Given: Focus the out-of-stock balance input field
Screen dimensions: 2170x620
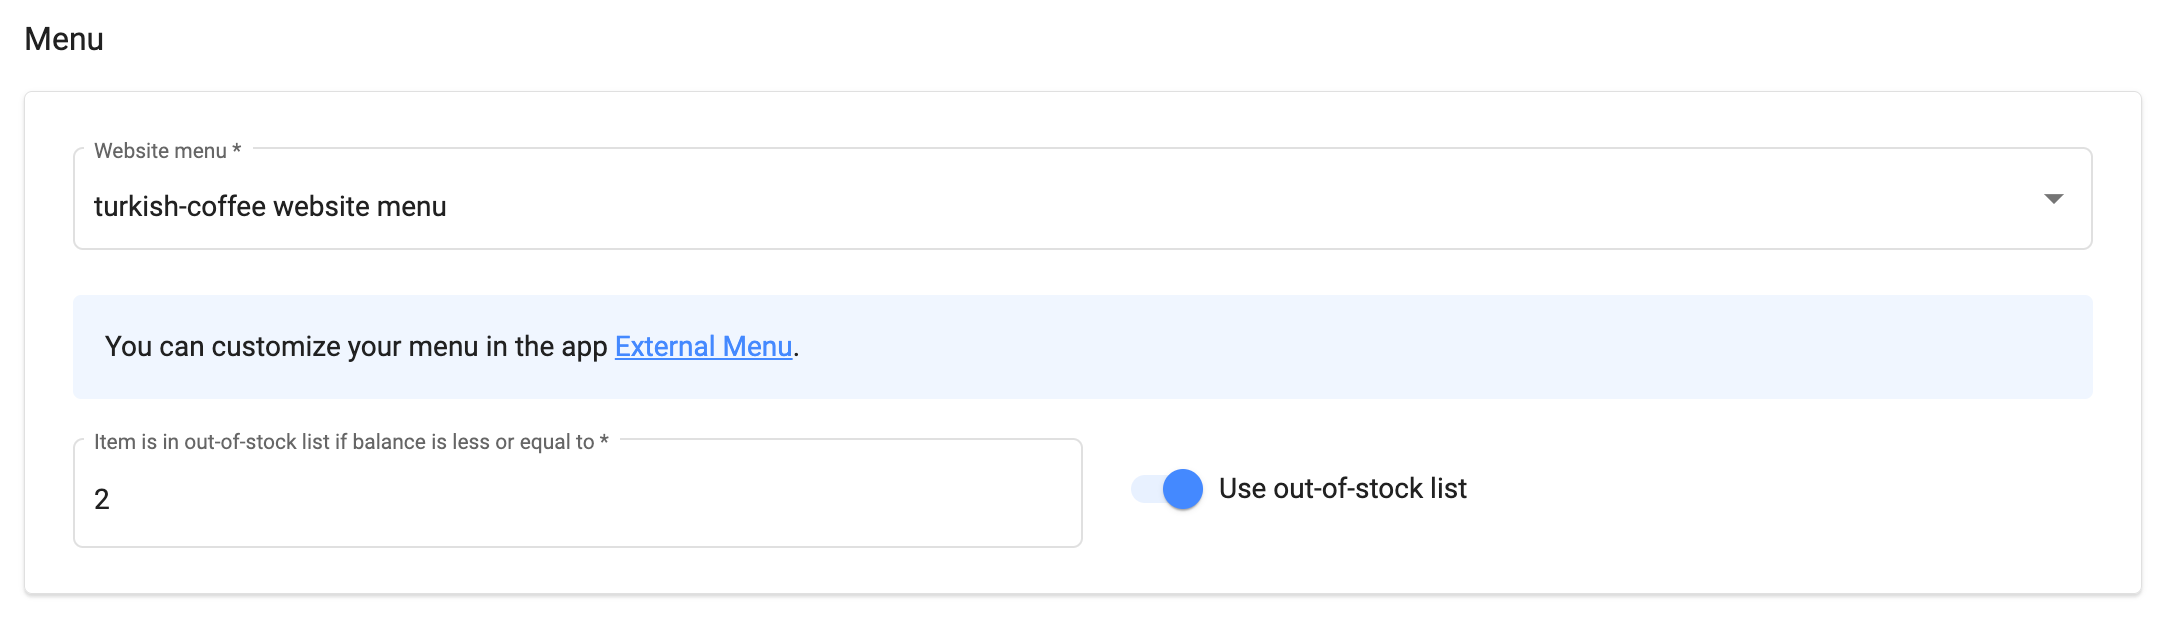Looking at the screenshot, I should (x=577, y=498).
